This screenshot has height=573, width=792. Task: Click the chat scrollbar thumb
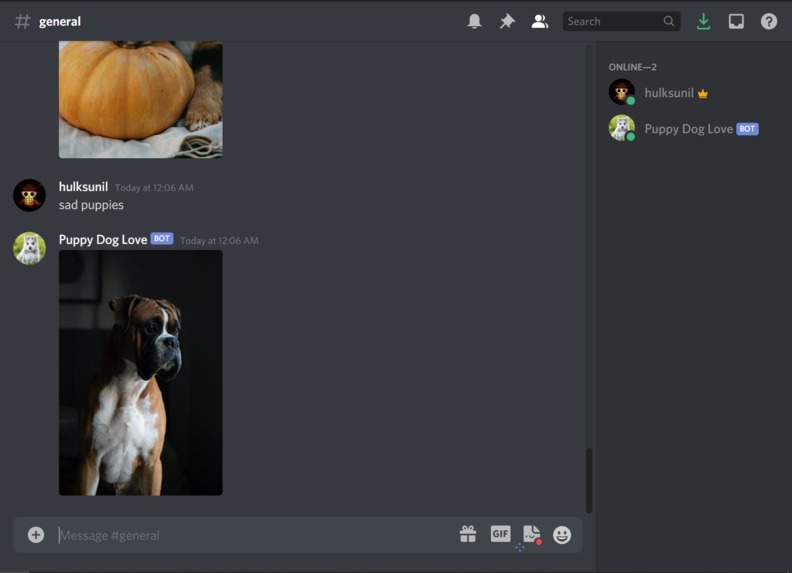pyautogui.click(x=588, y=480)
